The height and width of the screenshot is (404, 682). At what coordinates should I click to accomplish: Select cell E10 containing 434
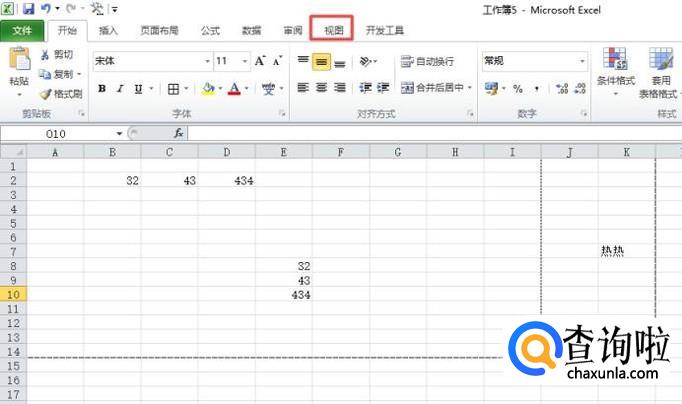coord(284,295)
